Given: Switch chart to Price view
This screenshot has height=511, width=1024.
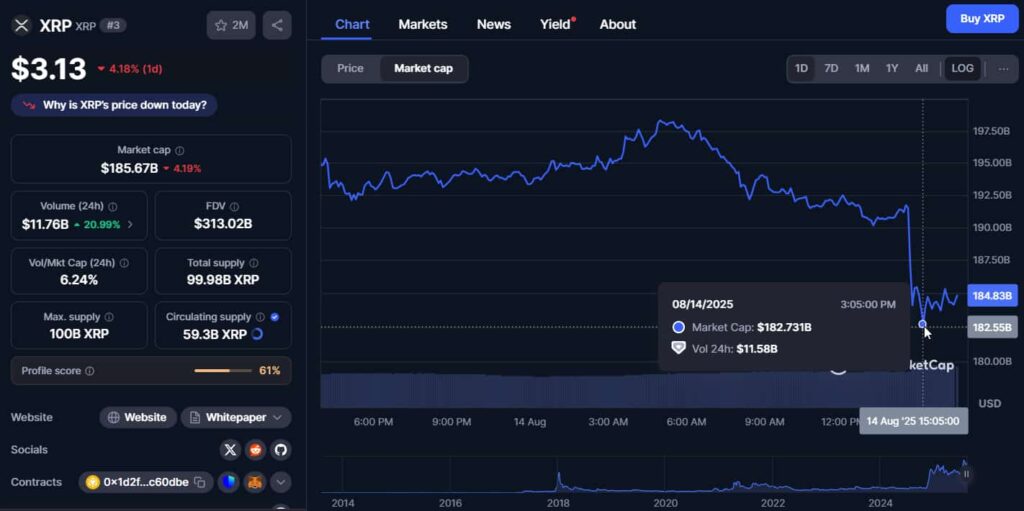Looking at the screenshot, I should click(x=350, y=68).
